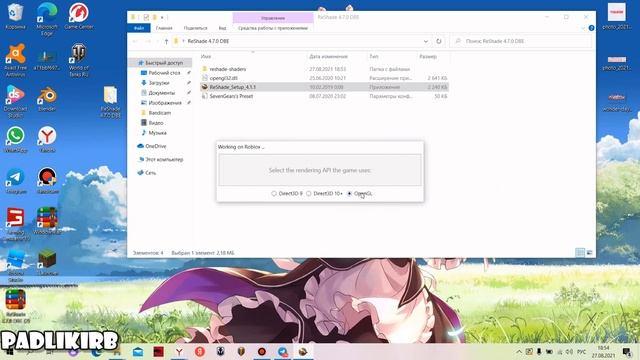The width and height of the screenshot is (640, 360).
Task: Select the ReShade_Setup_4.3.1 application
Action: tap(232, 87)
